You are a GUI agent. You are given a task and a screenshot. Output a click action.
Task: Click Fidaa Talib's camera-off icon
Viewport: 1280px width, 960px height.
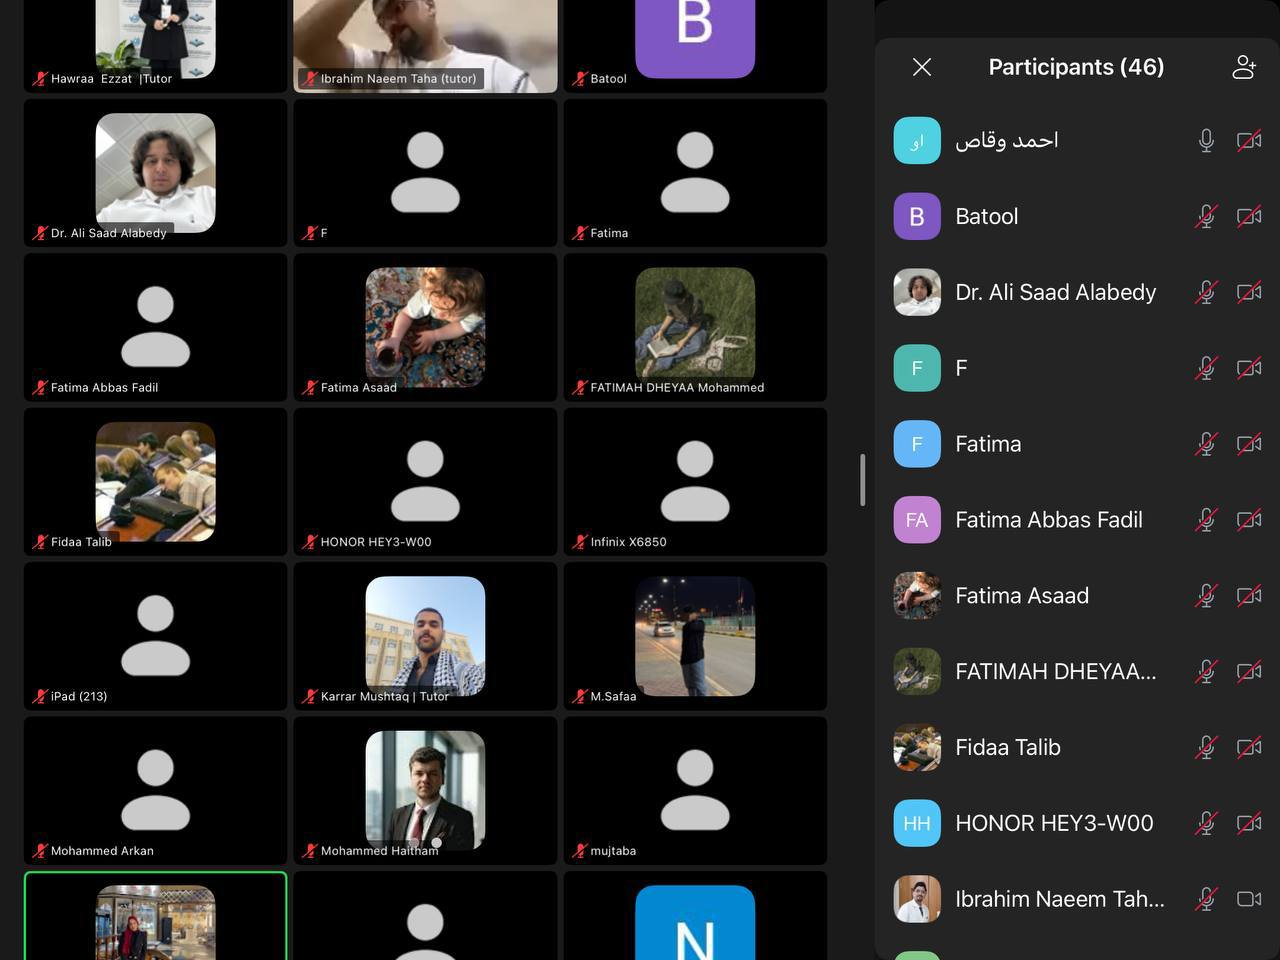pos(1249,748)
